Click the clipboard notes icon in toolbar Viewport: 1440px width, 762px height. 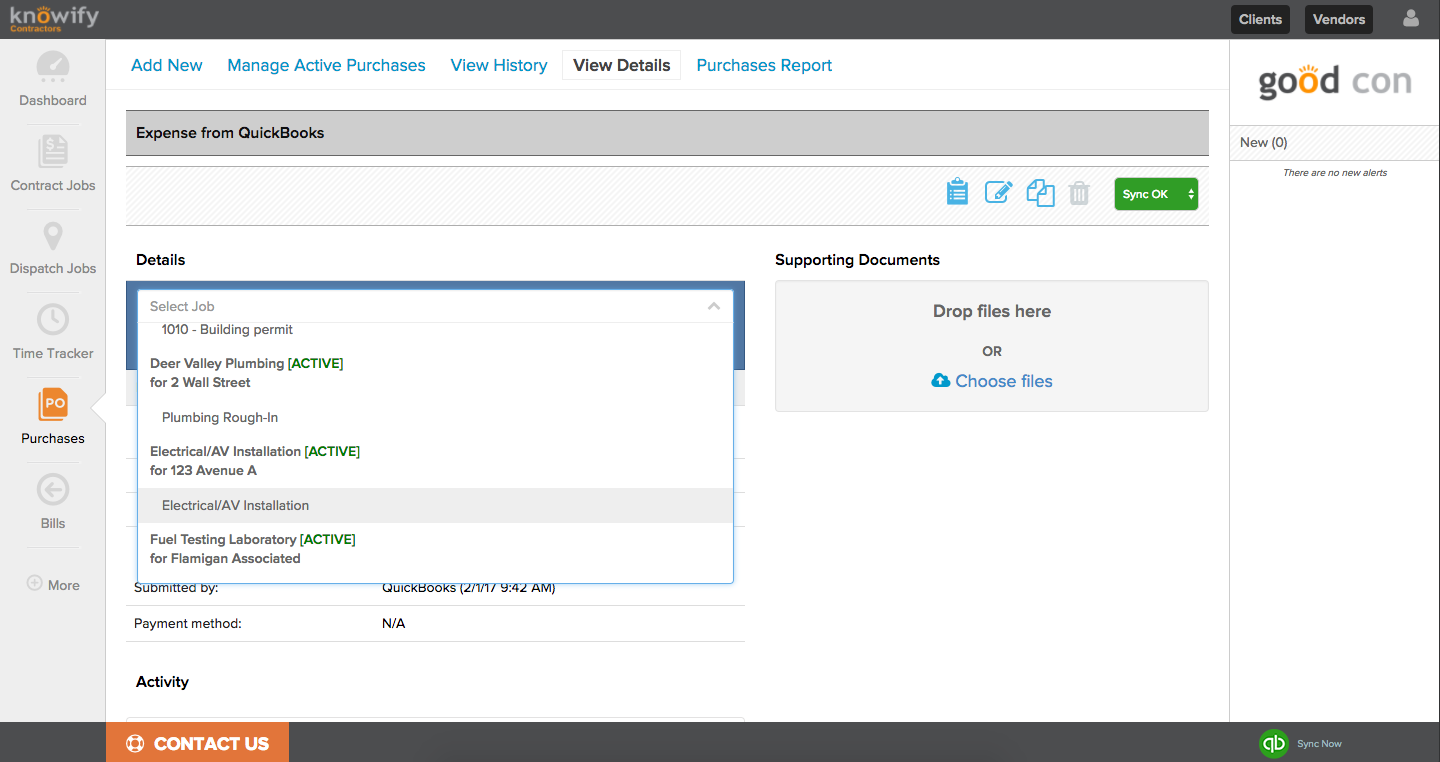point(957,192)
